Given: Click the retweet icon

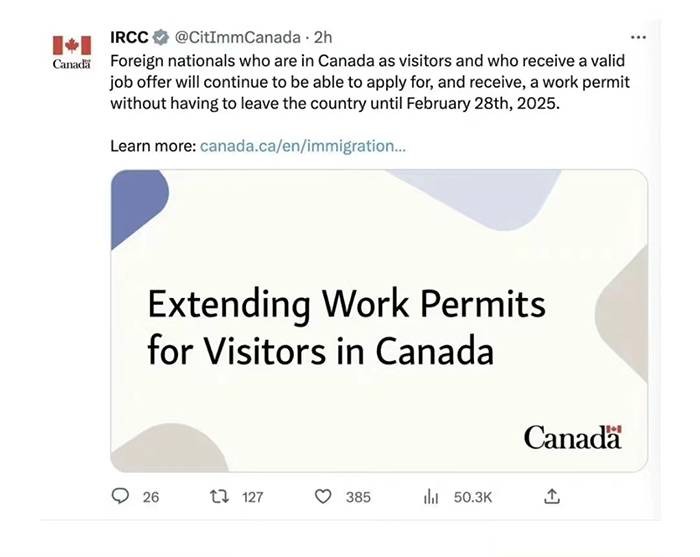Looking at the screenshot, I should pyautogui.click(x=219, y=496).
